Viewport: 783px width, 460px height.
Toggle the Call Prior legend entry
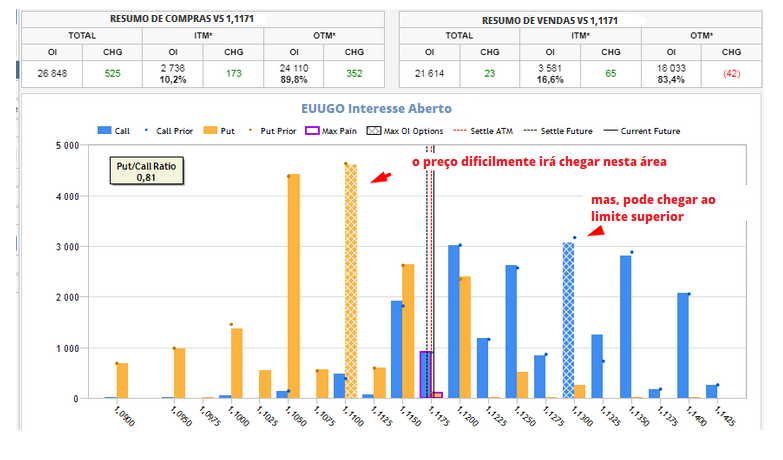point(171,131)
